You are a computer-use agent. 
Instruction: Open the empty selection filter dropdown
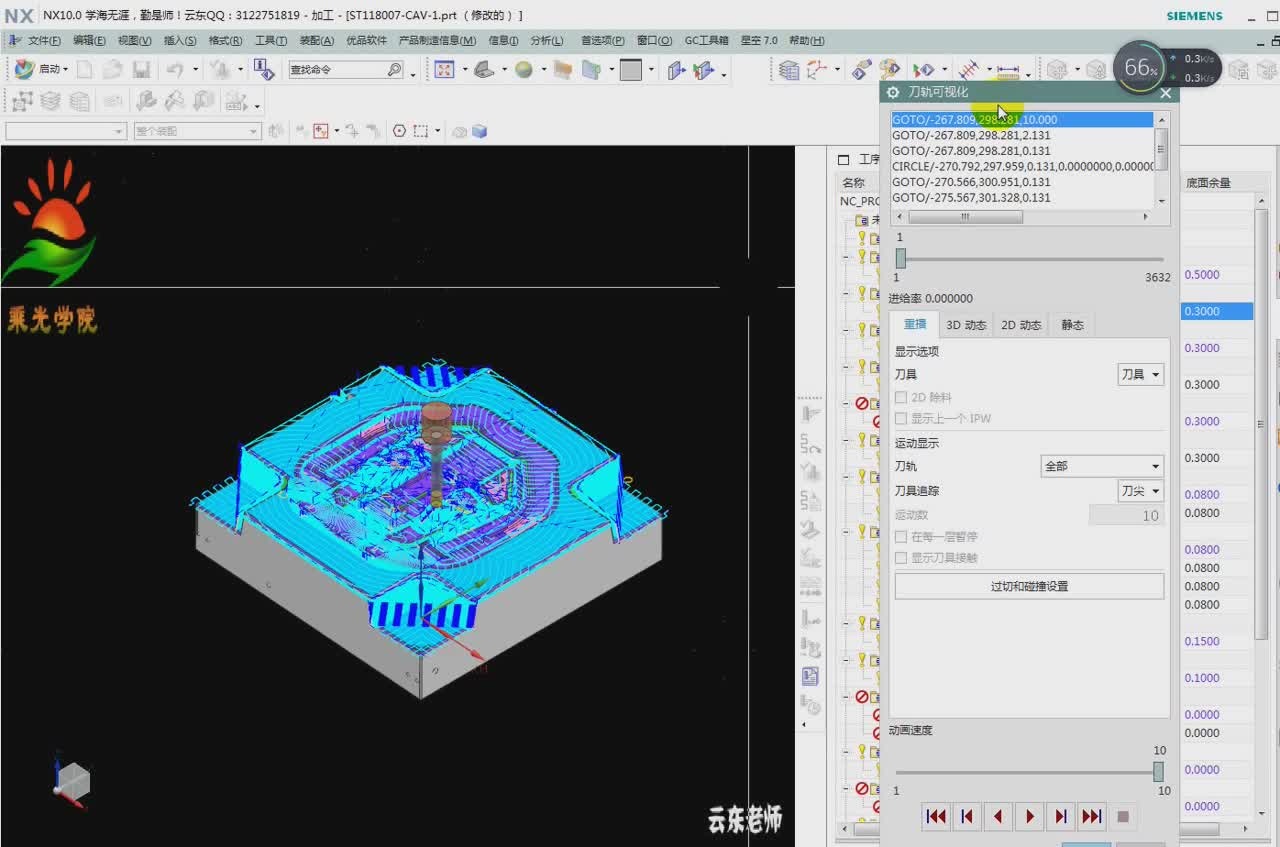coord(66,131)
